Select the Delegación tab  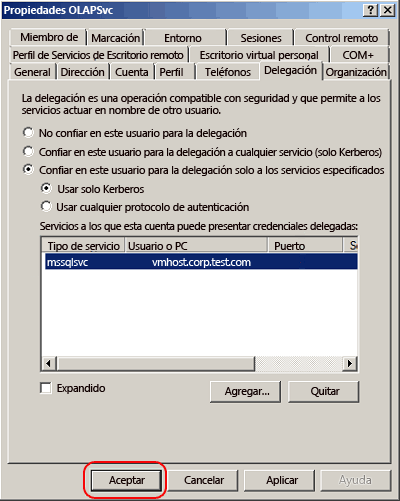(290, 71)
